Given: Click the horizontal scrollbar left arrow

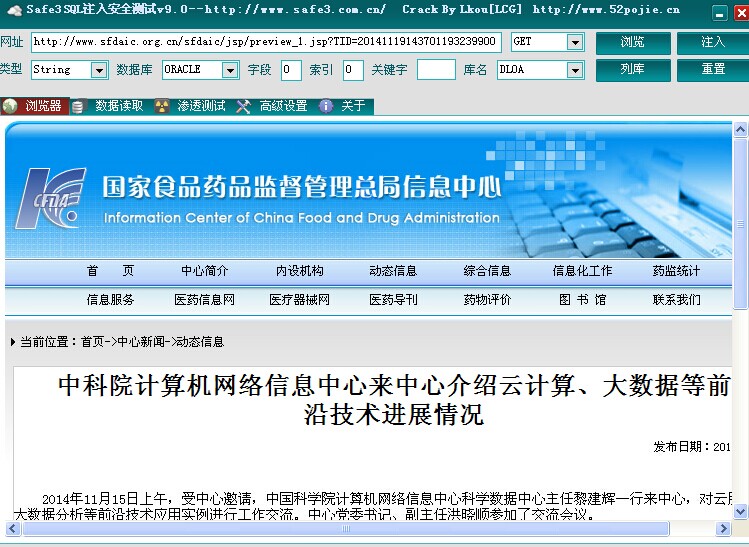Looking at the screenshot, I should (x=12, y=528).
